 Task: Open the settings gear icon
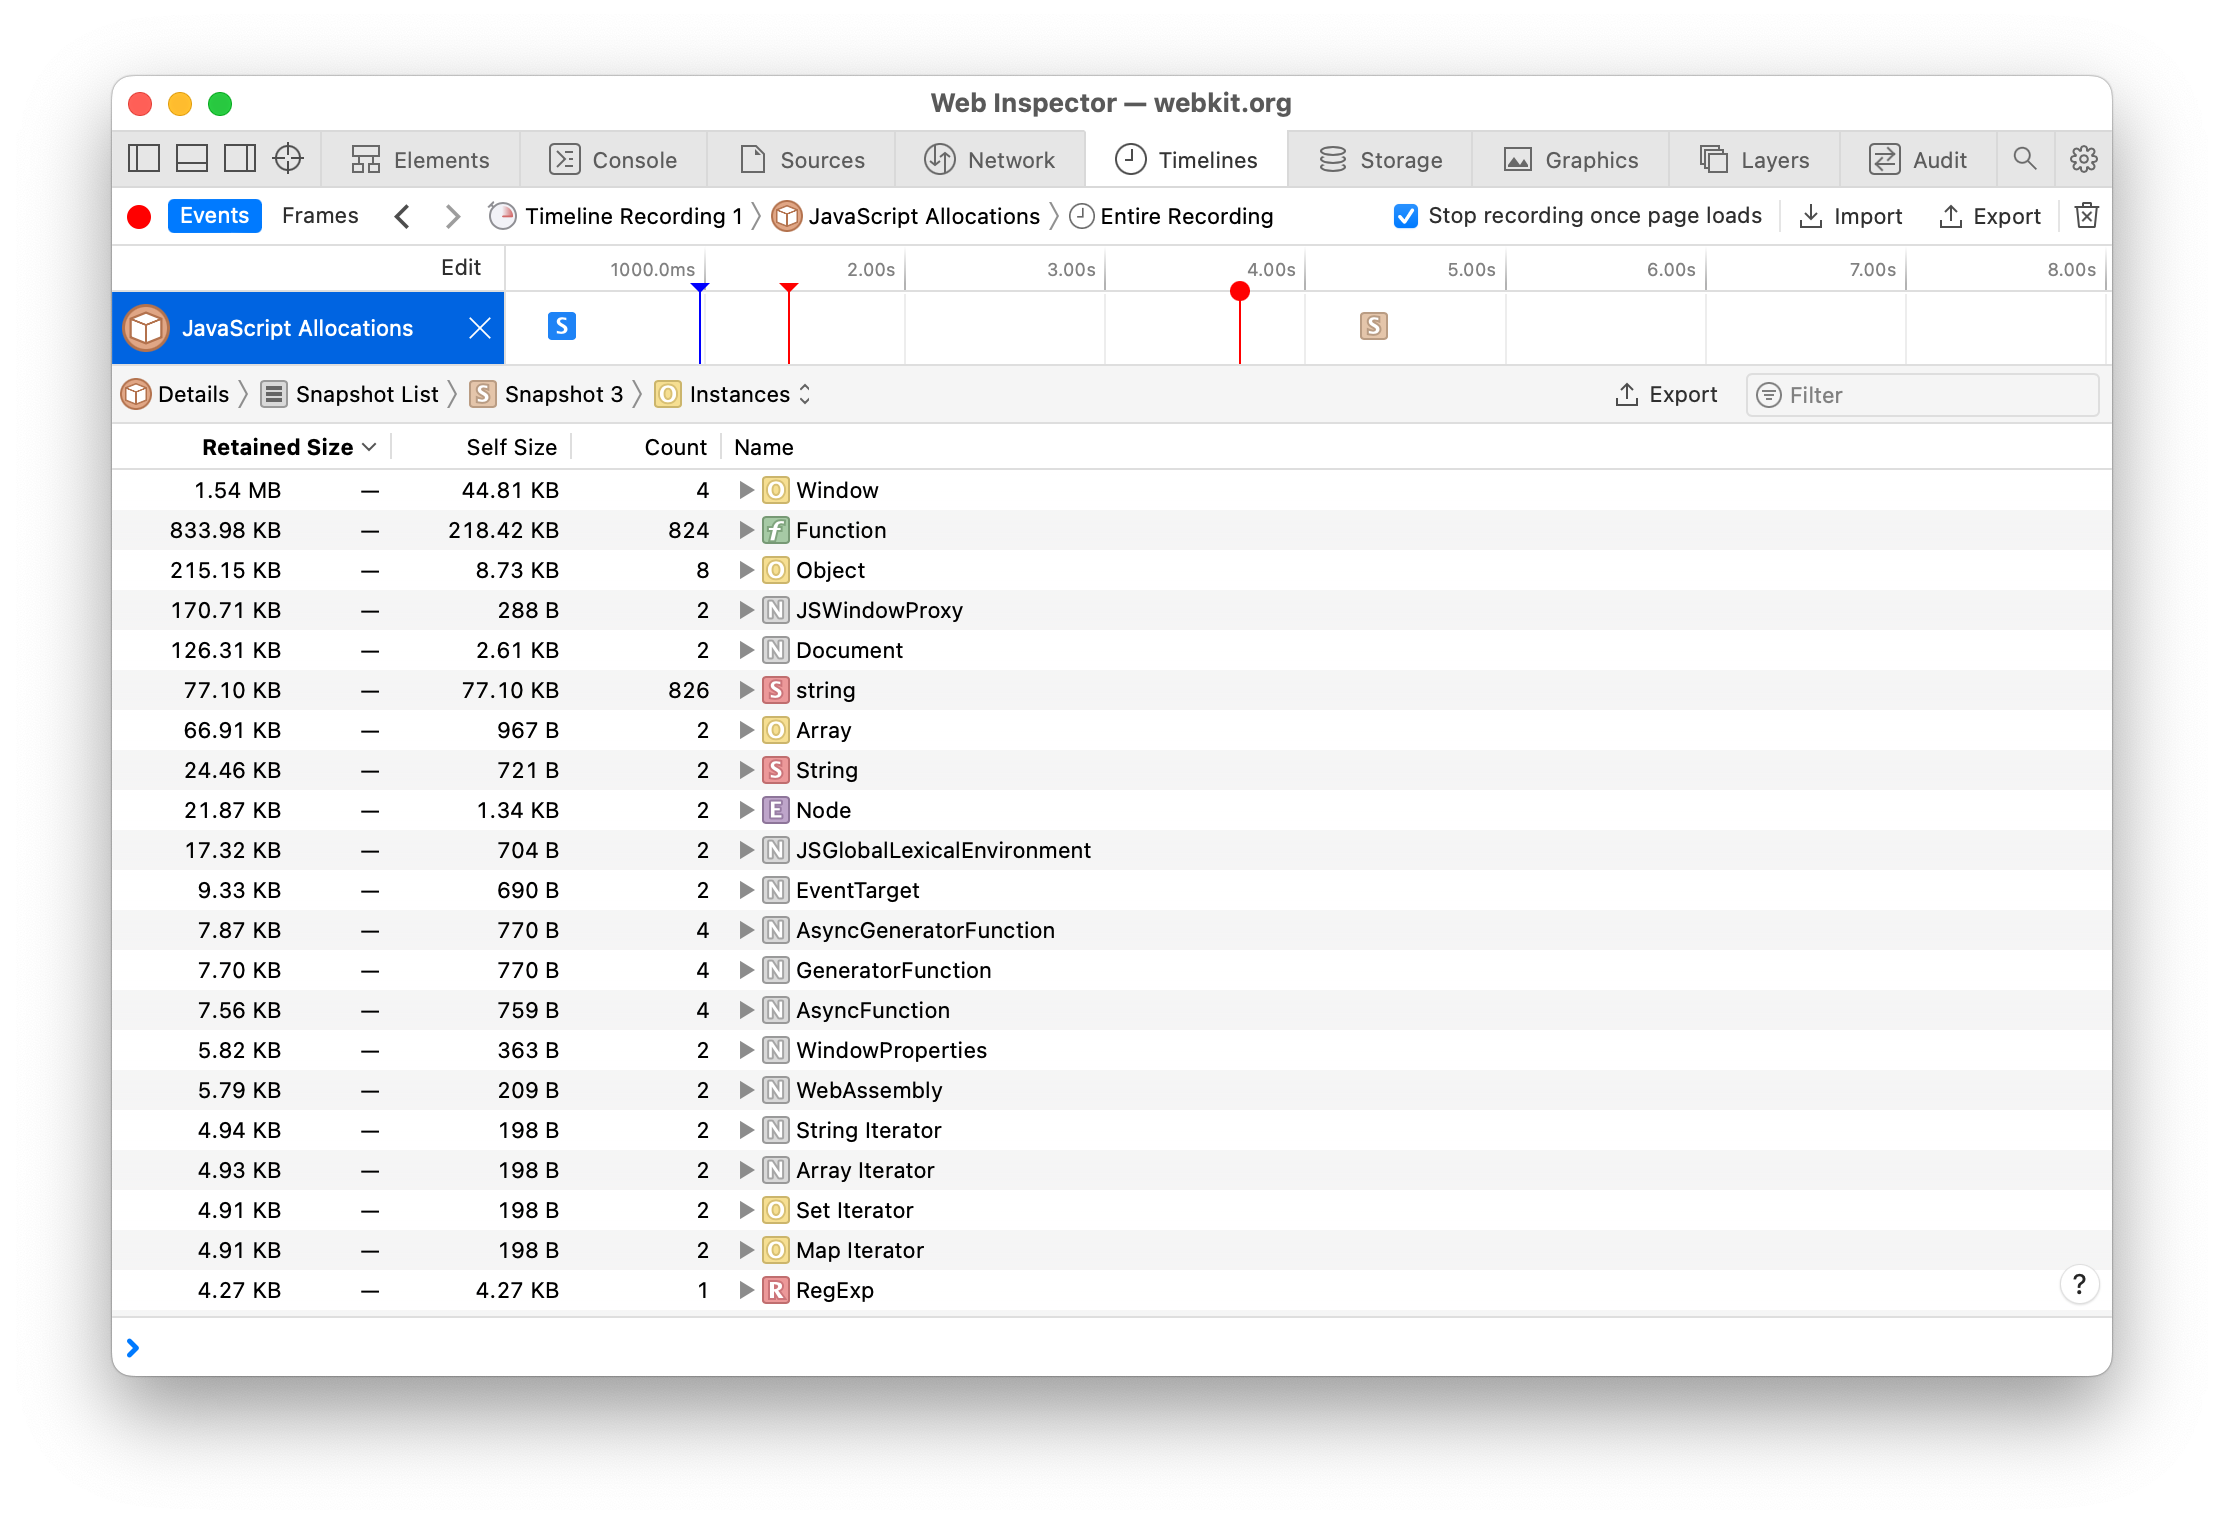click(2084, 159)
